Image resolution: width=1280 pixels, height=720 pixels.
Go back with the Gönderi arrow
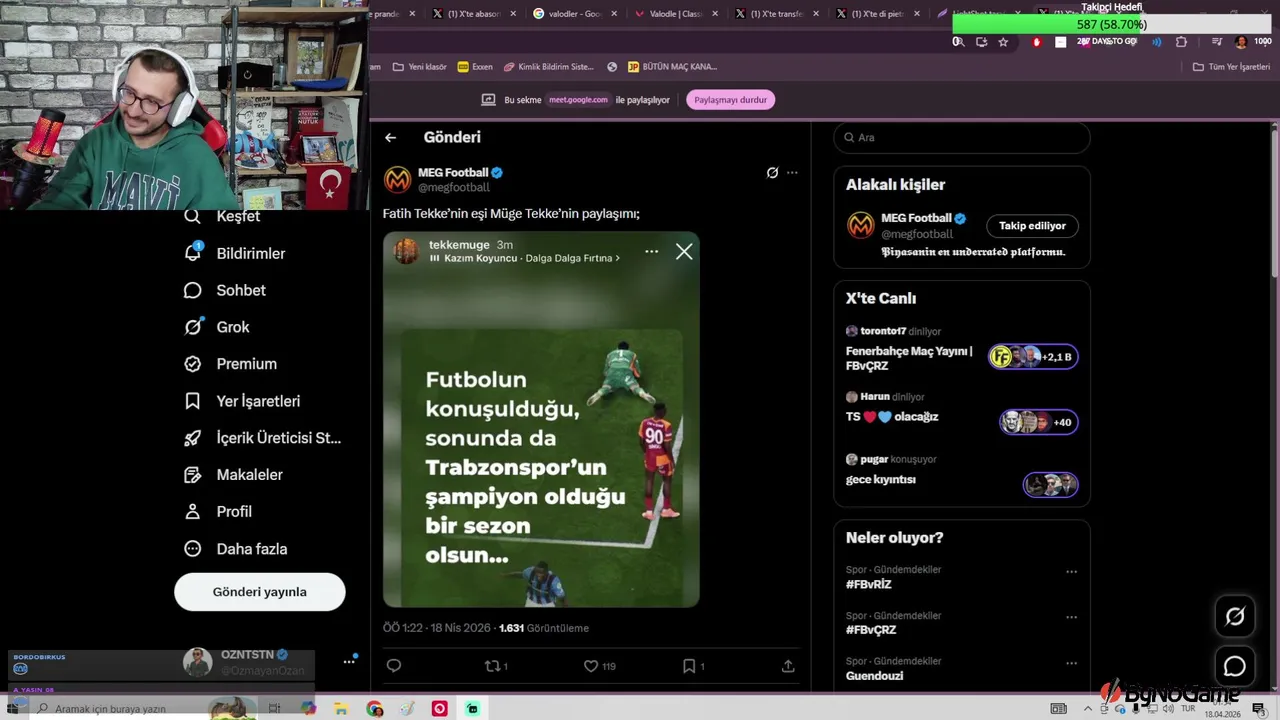click(x=391, y=138)
